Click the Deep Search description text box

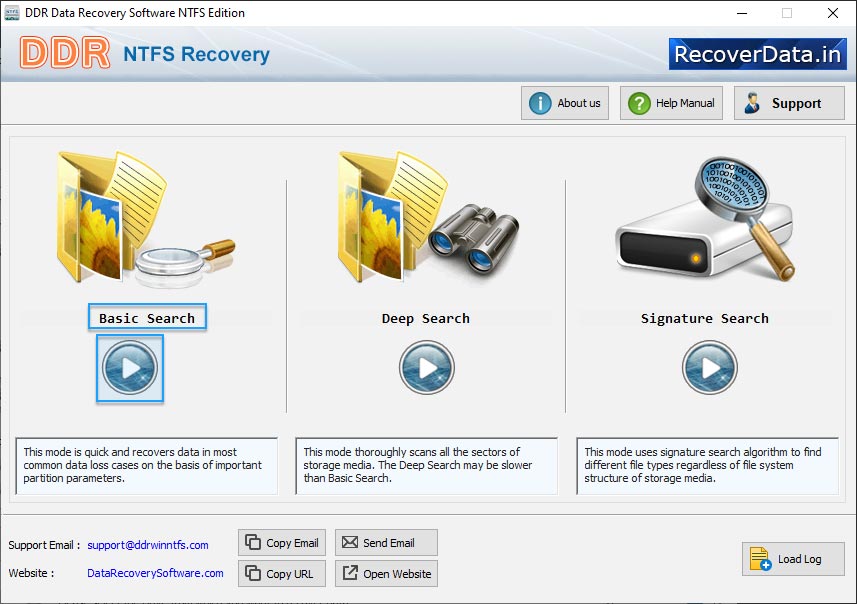(426, 466)
